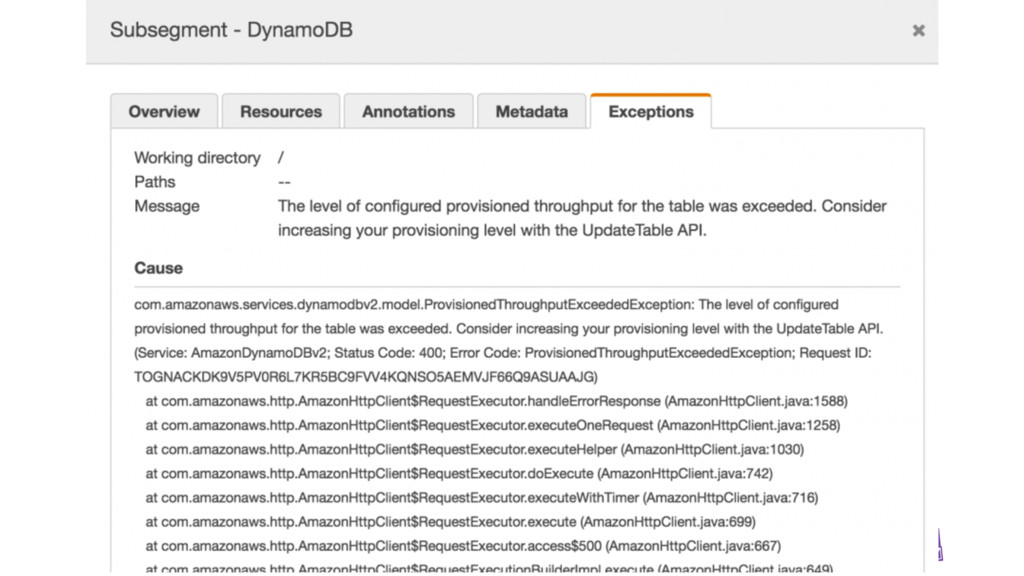Switch to the Overview tab
The image size is (1024, 576).
click(x=164, y=112)
